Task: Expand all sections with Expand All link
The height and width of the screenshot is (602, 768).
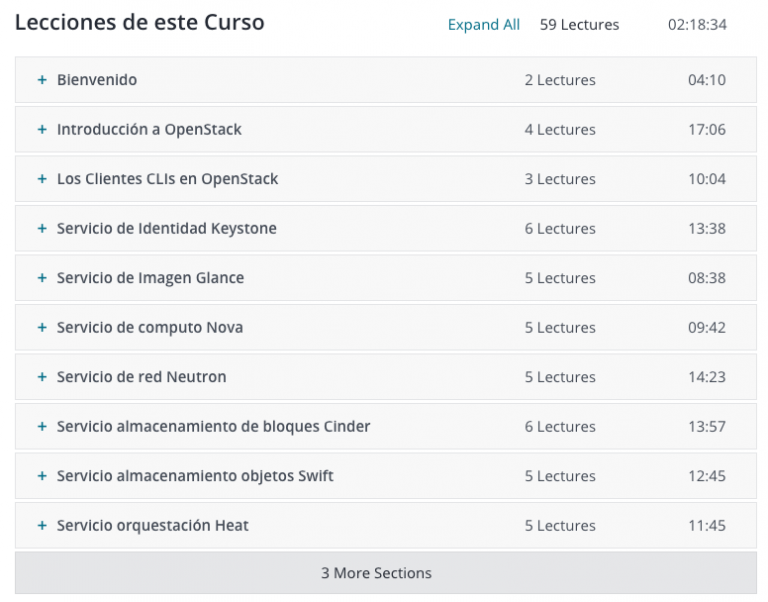Action: pos(483,24)
